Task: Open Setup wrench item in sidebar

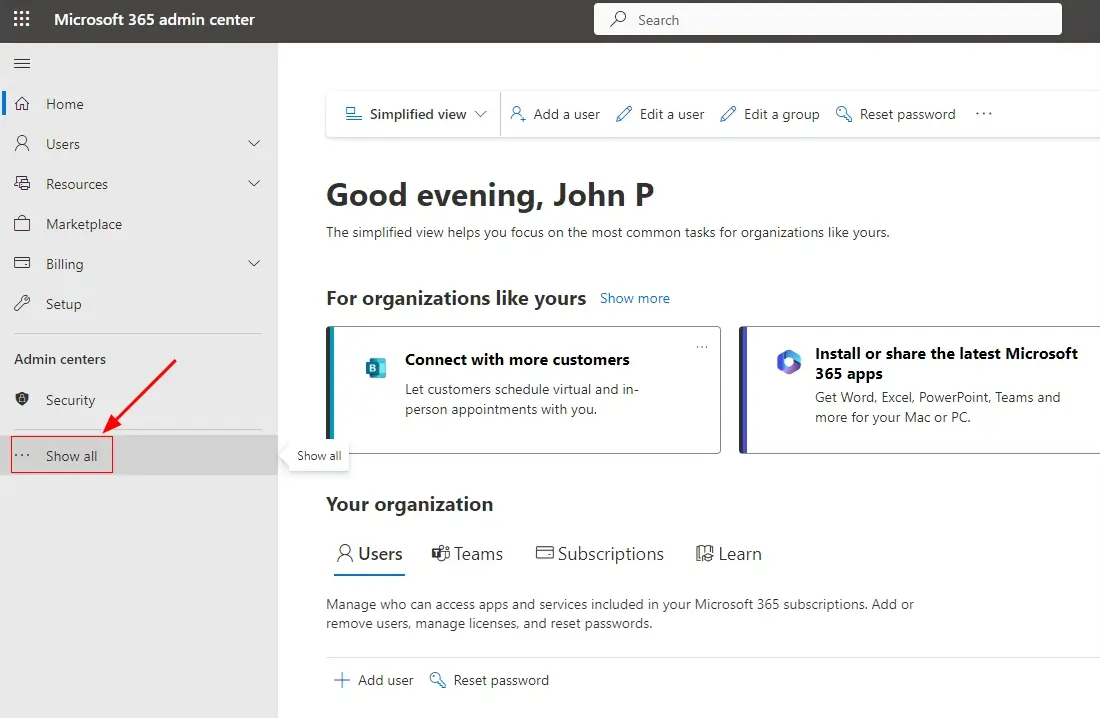Action: (62, 304)
